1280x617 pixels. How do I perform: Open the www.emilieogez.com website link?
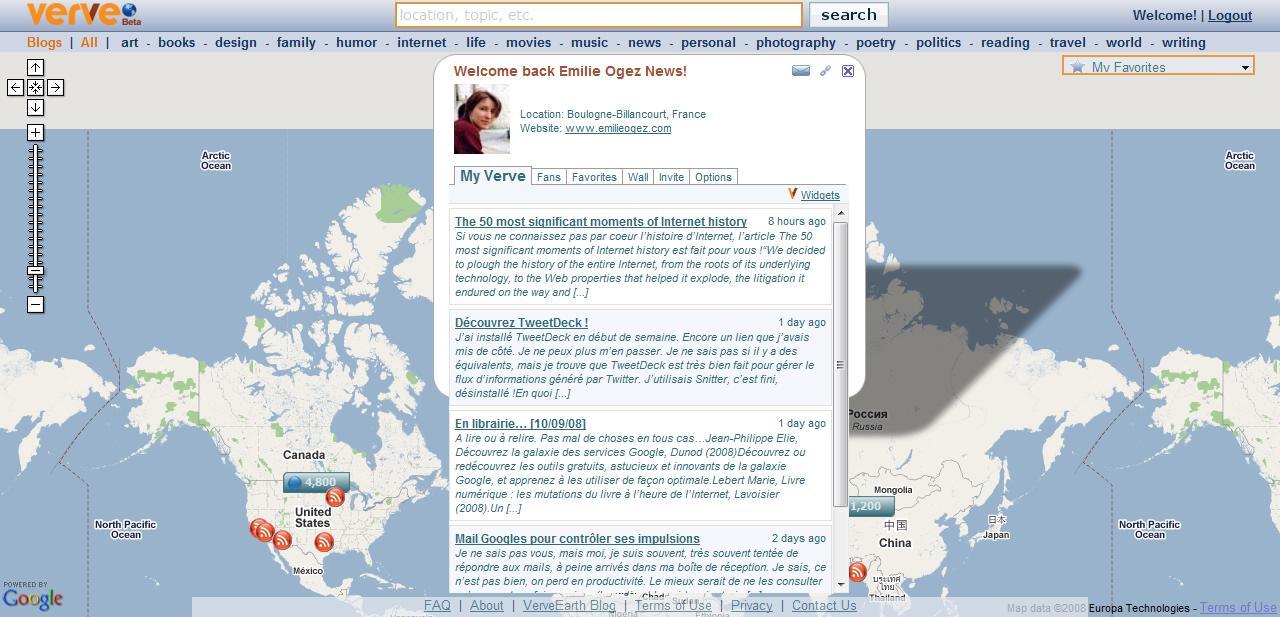[618, 128]
